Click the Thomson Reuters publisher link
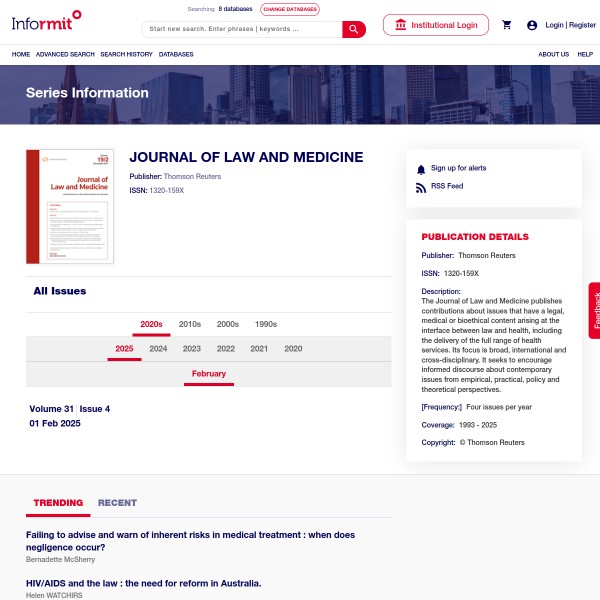Screen dimensions: 600x600 [192, 177]
